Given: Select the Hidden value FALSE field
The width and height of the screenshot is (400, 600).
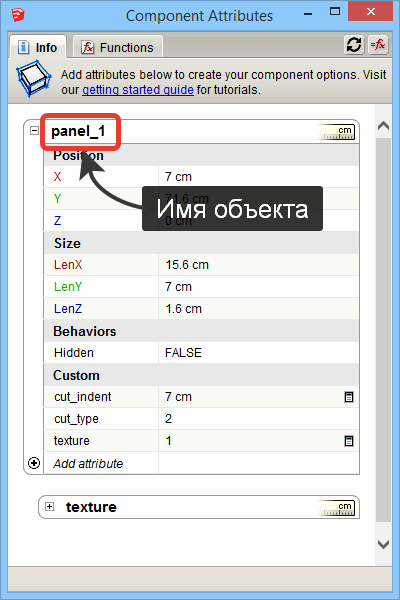Looking at the screenshot, I should pyautogui.click(x=259, y=353).
